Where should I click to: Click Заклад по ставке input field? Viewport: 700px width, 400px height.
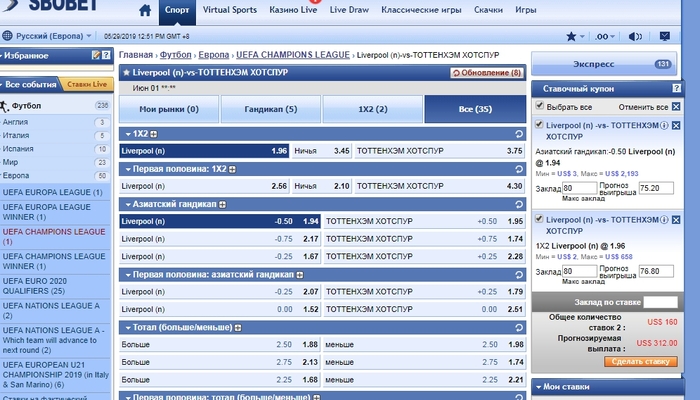[660, 302]
